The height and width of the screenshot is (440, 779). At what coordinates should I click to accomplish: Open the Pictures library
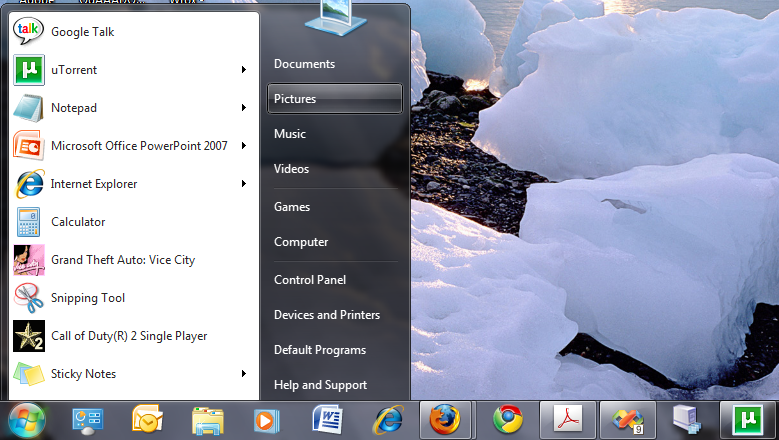334,98
